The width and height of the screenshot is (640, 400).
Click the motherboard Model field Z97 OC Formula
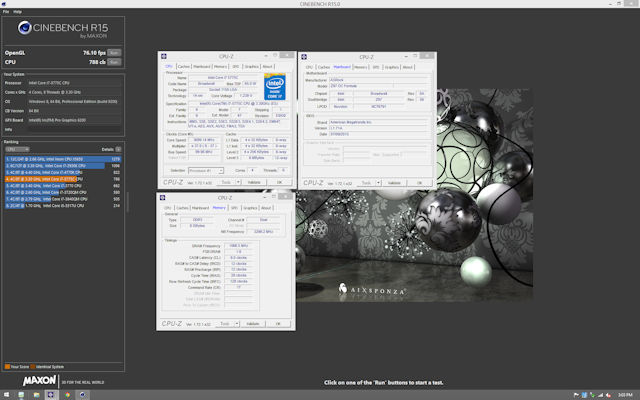point(361,86)
